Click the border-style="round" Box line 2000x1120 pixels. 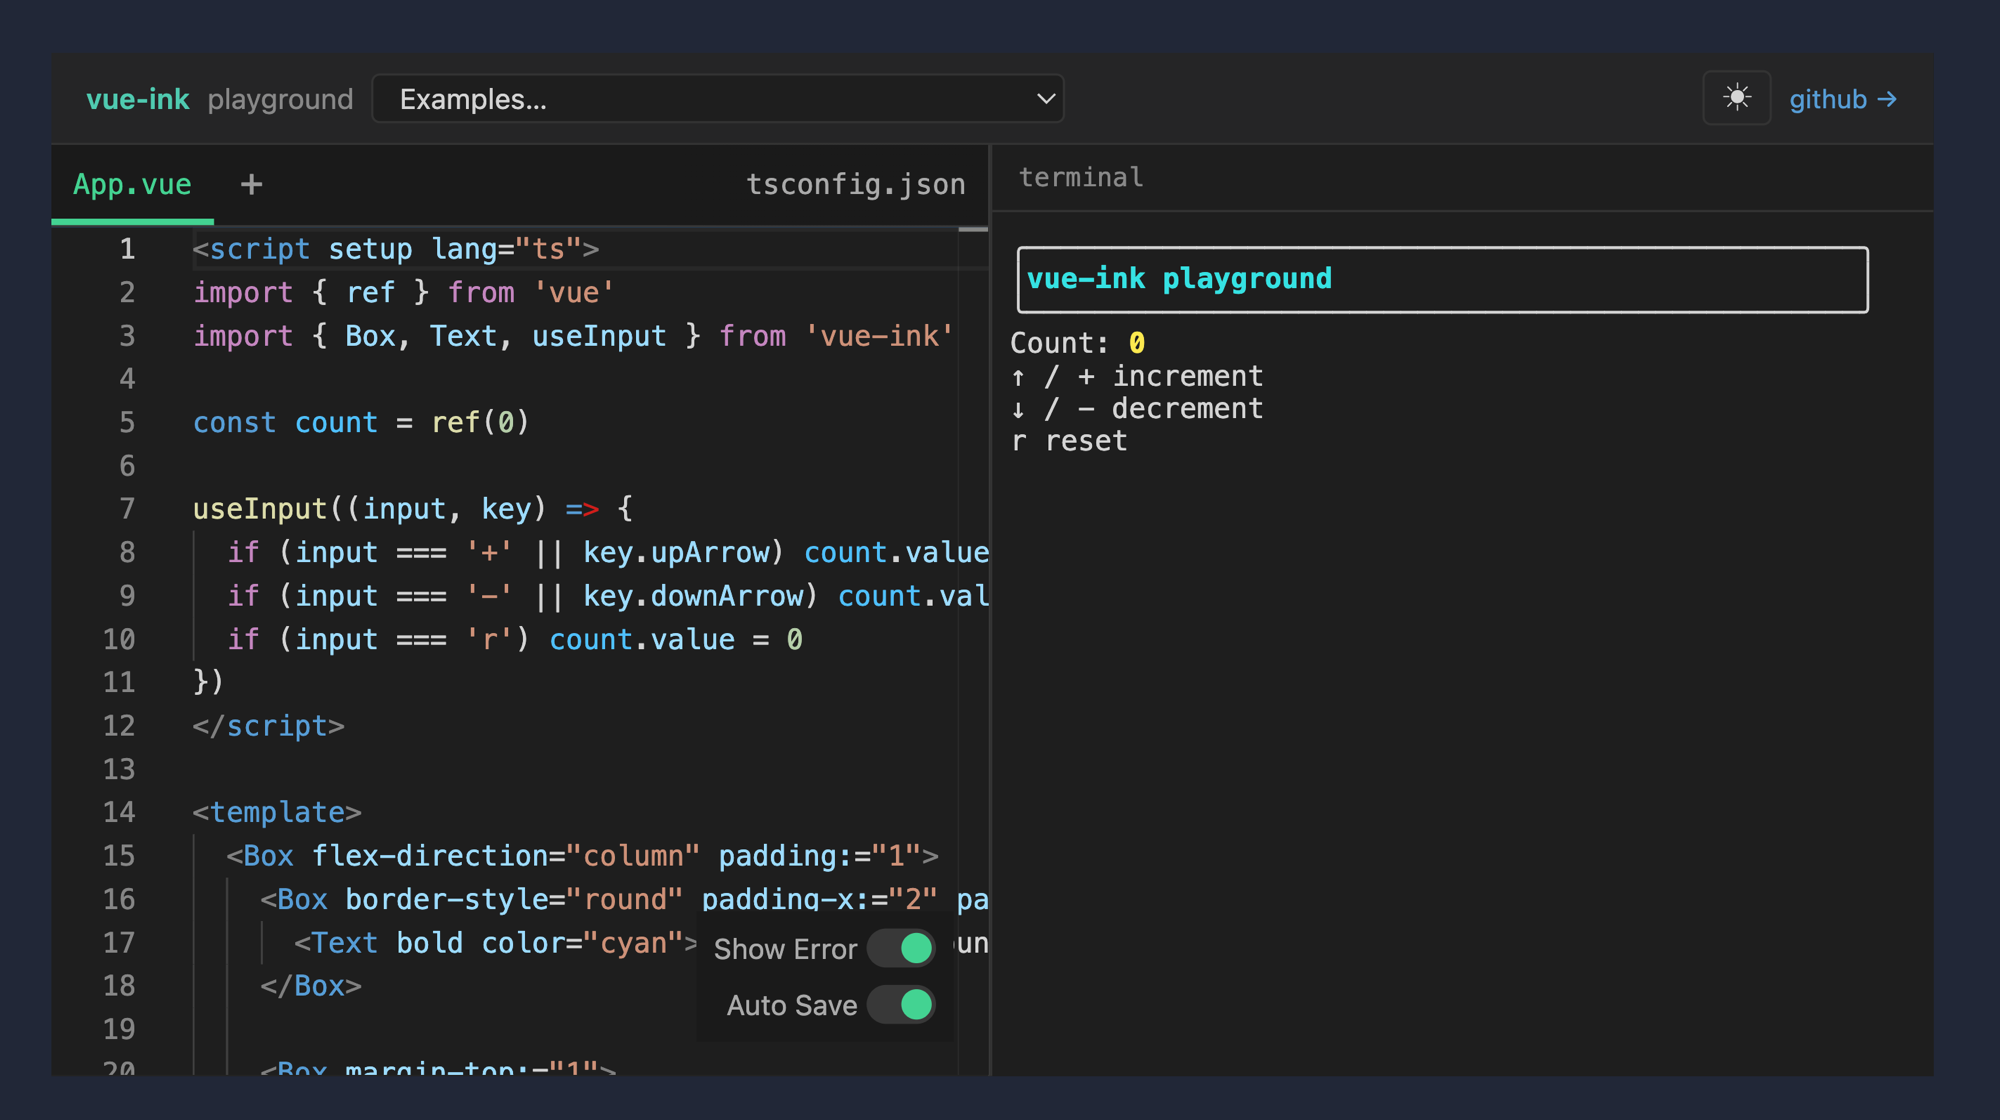coord(624,899)
